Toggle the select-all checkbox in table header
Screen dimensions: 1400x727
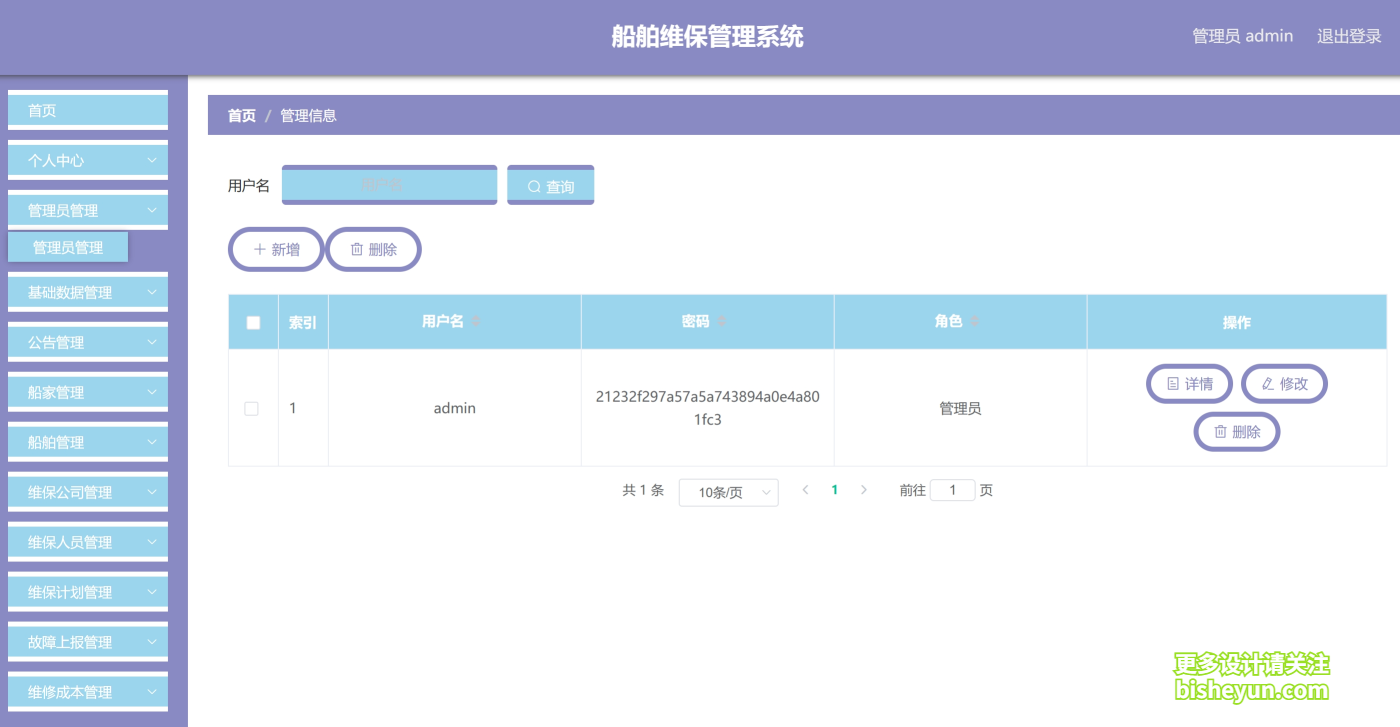(x=253, y=322)
